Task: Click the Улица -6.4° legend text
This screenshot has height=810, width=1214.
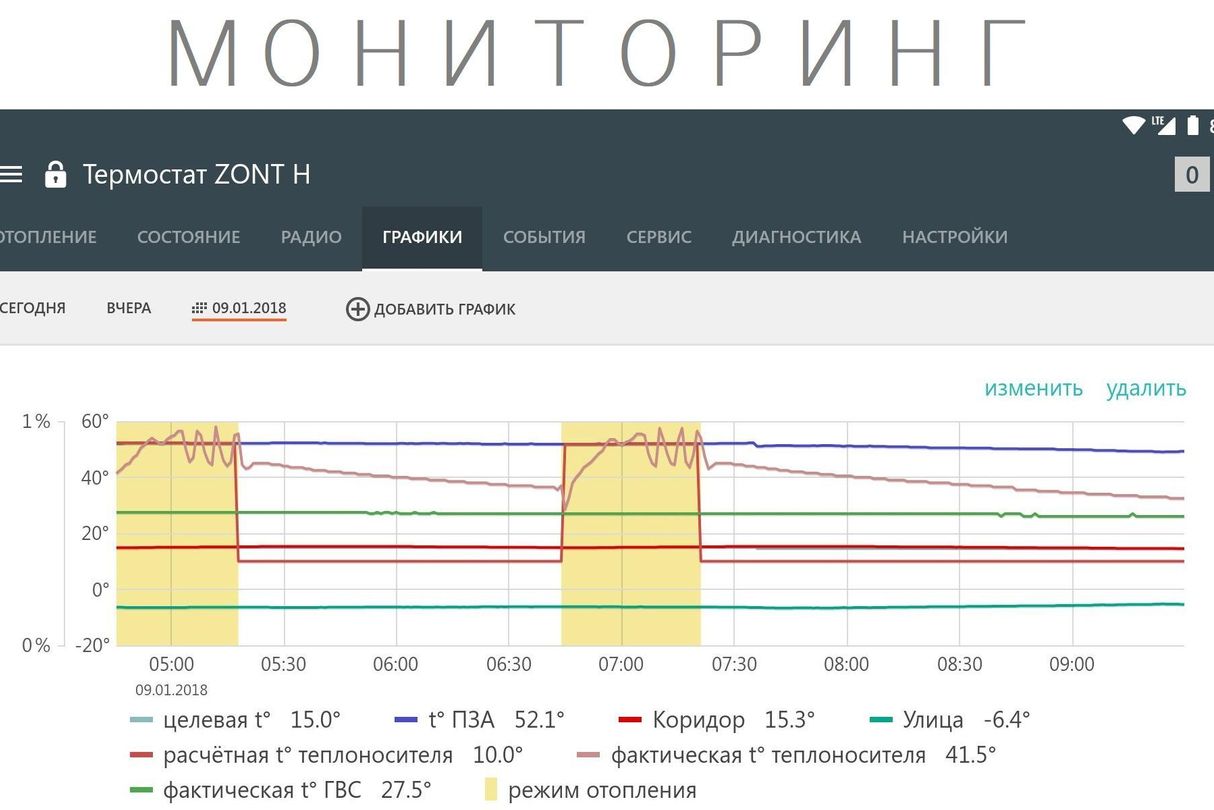Action: click(966, 720)
